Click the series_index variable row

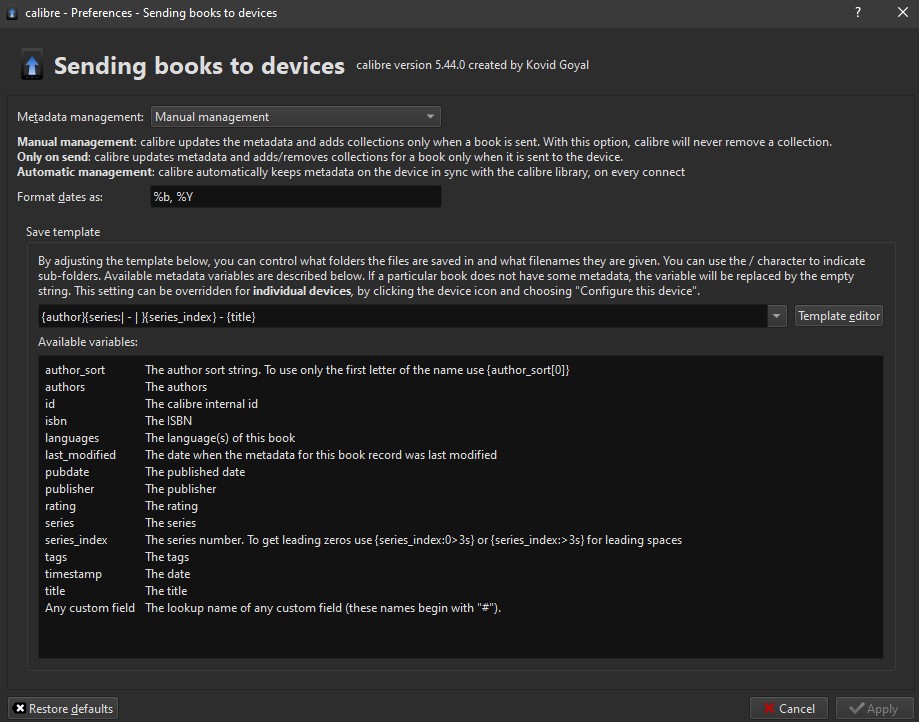click(x=76, y=540)
